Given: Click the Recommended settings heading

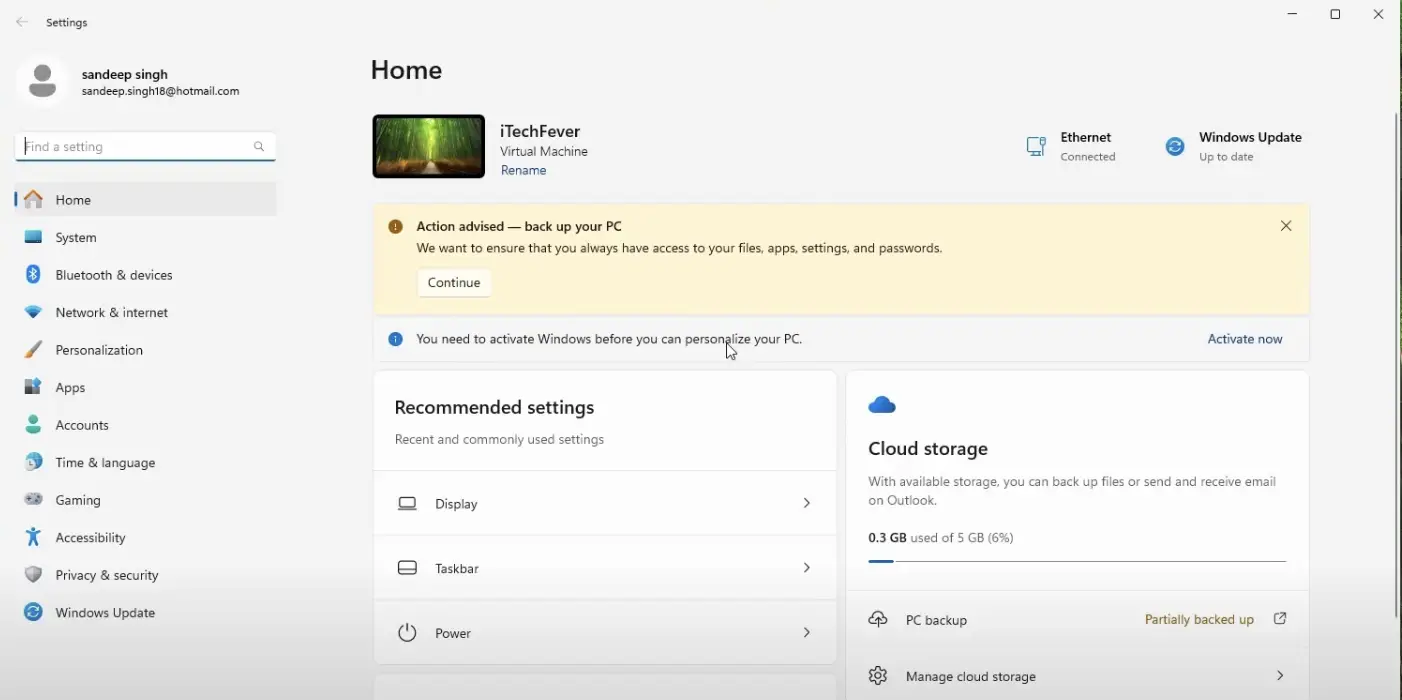Looking at the screenshot, I should coord(494,408).
